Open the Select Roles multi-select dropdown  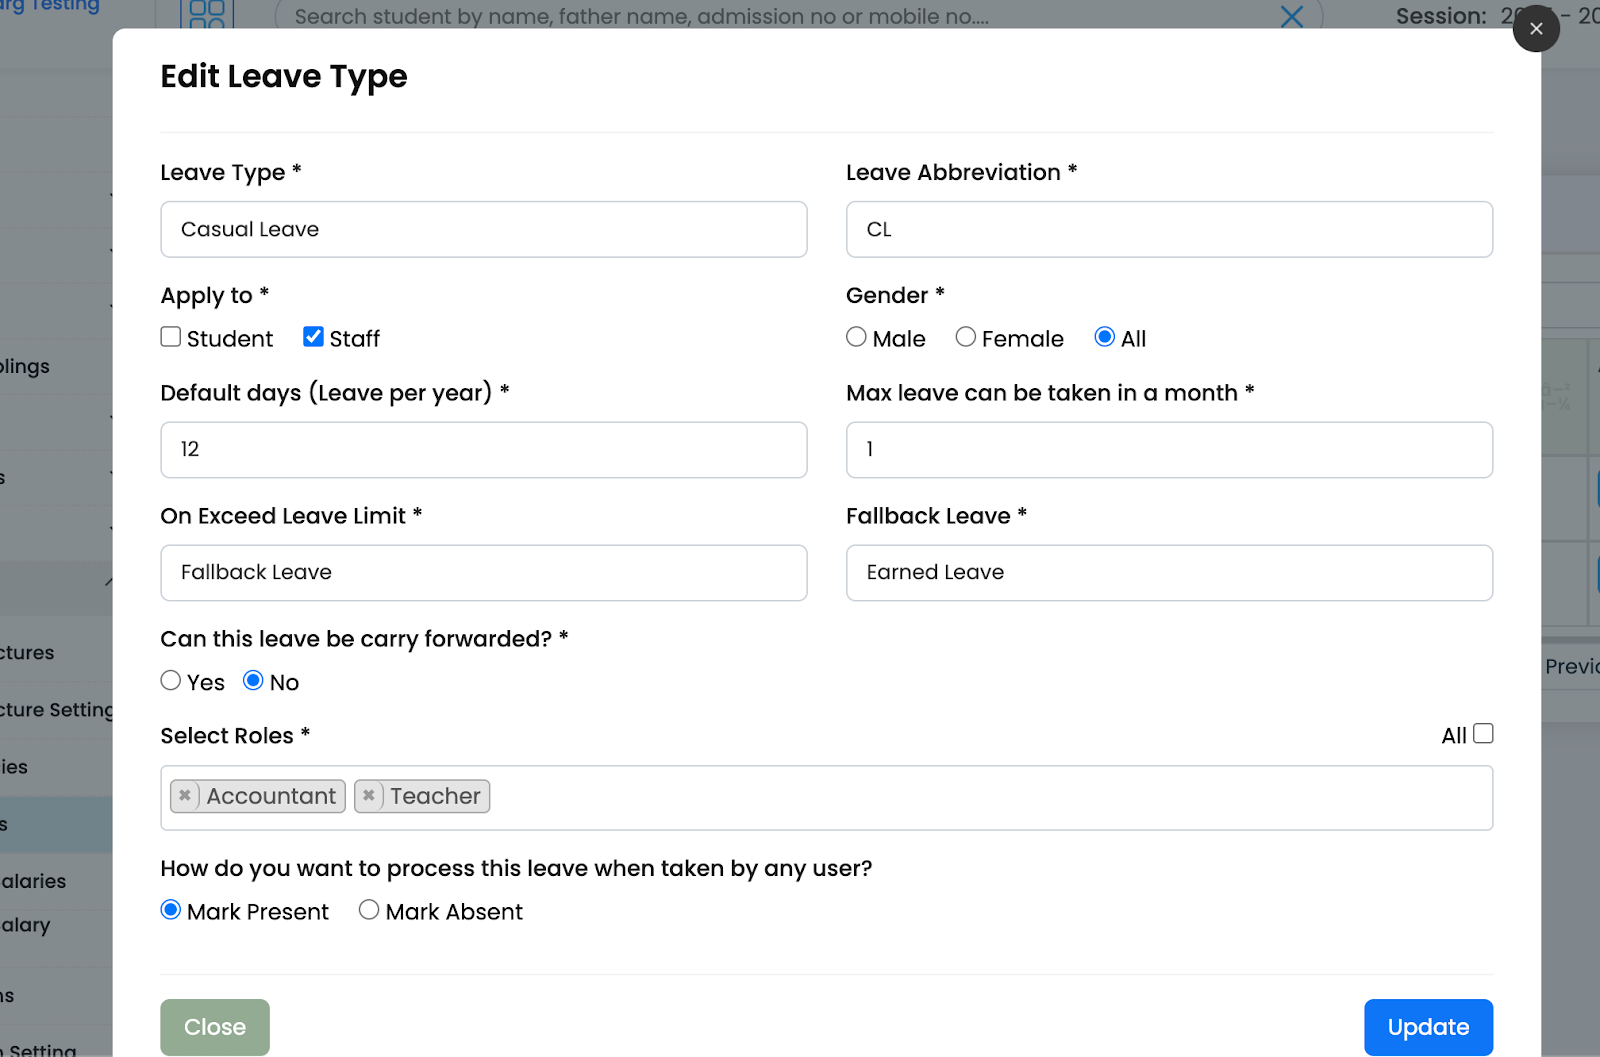pyautogui.click(x=900, y=797)
